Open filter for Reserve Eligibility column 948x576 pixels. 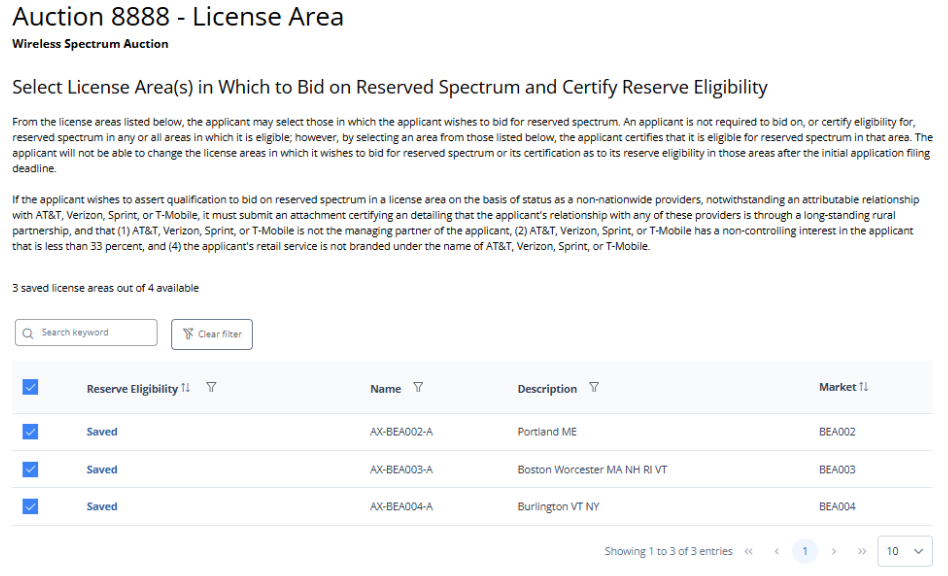tap(211, 388)
